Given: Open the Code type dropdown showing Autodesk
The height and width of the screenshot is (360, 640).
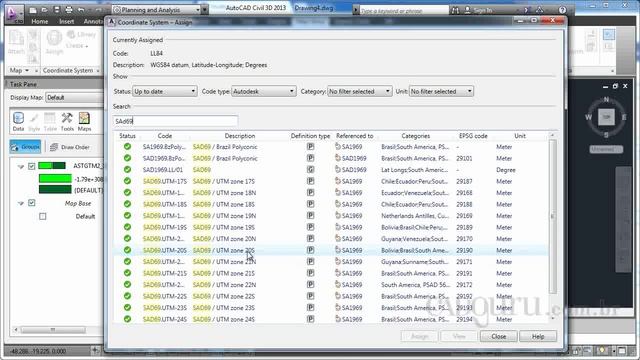Looking at the screenshot, I should point(264,91).
